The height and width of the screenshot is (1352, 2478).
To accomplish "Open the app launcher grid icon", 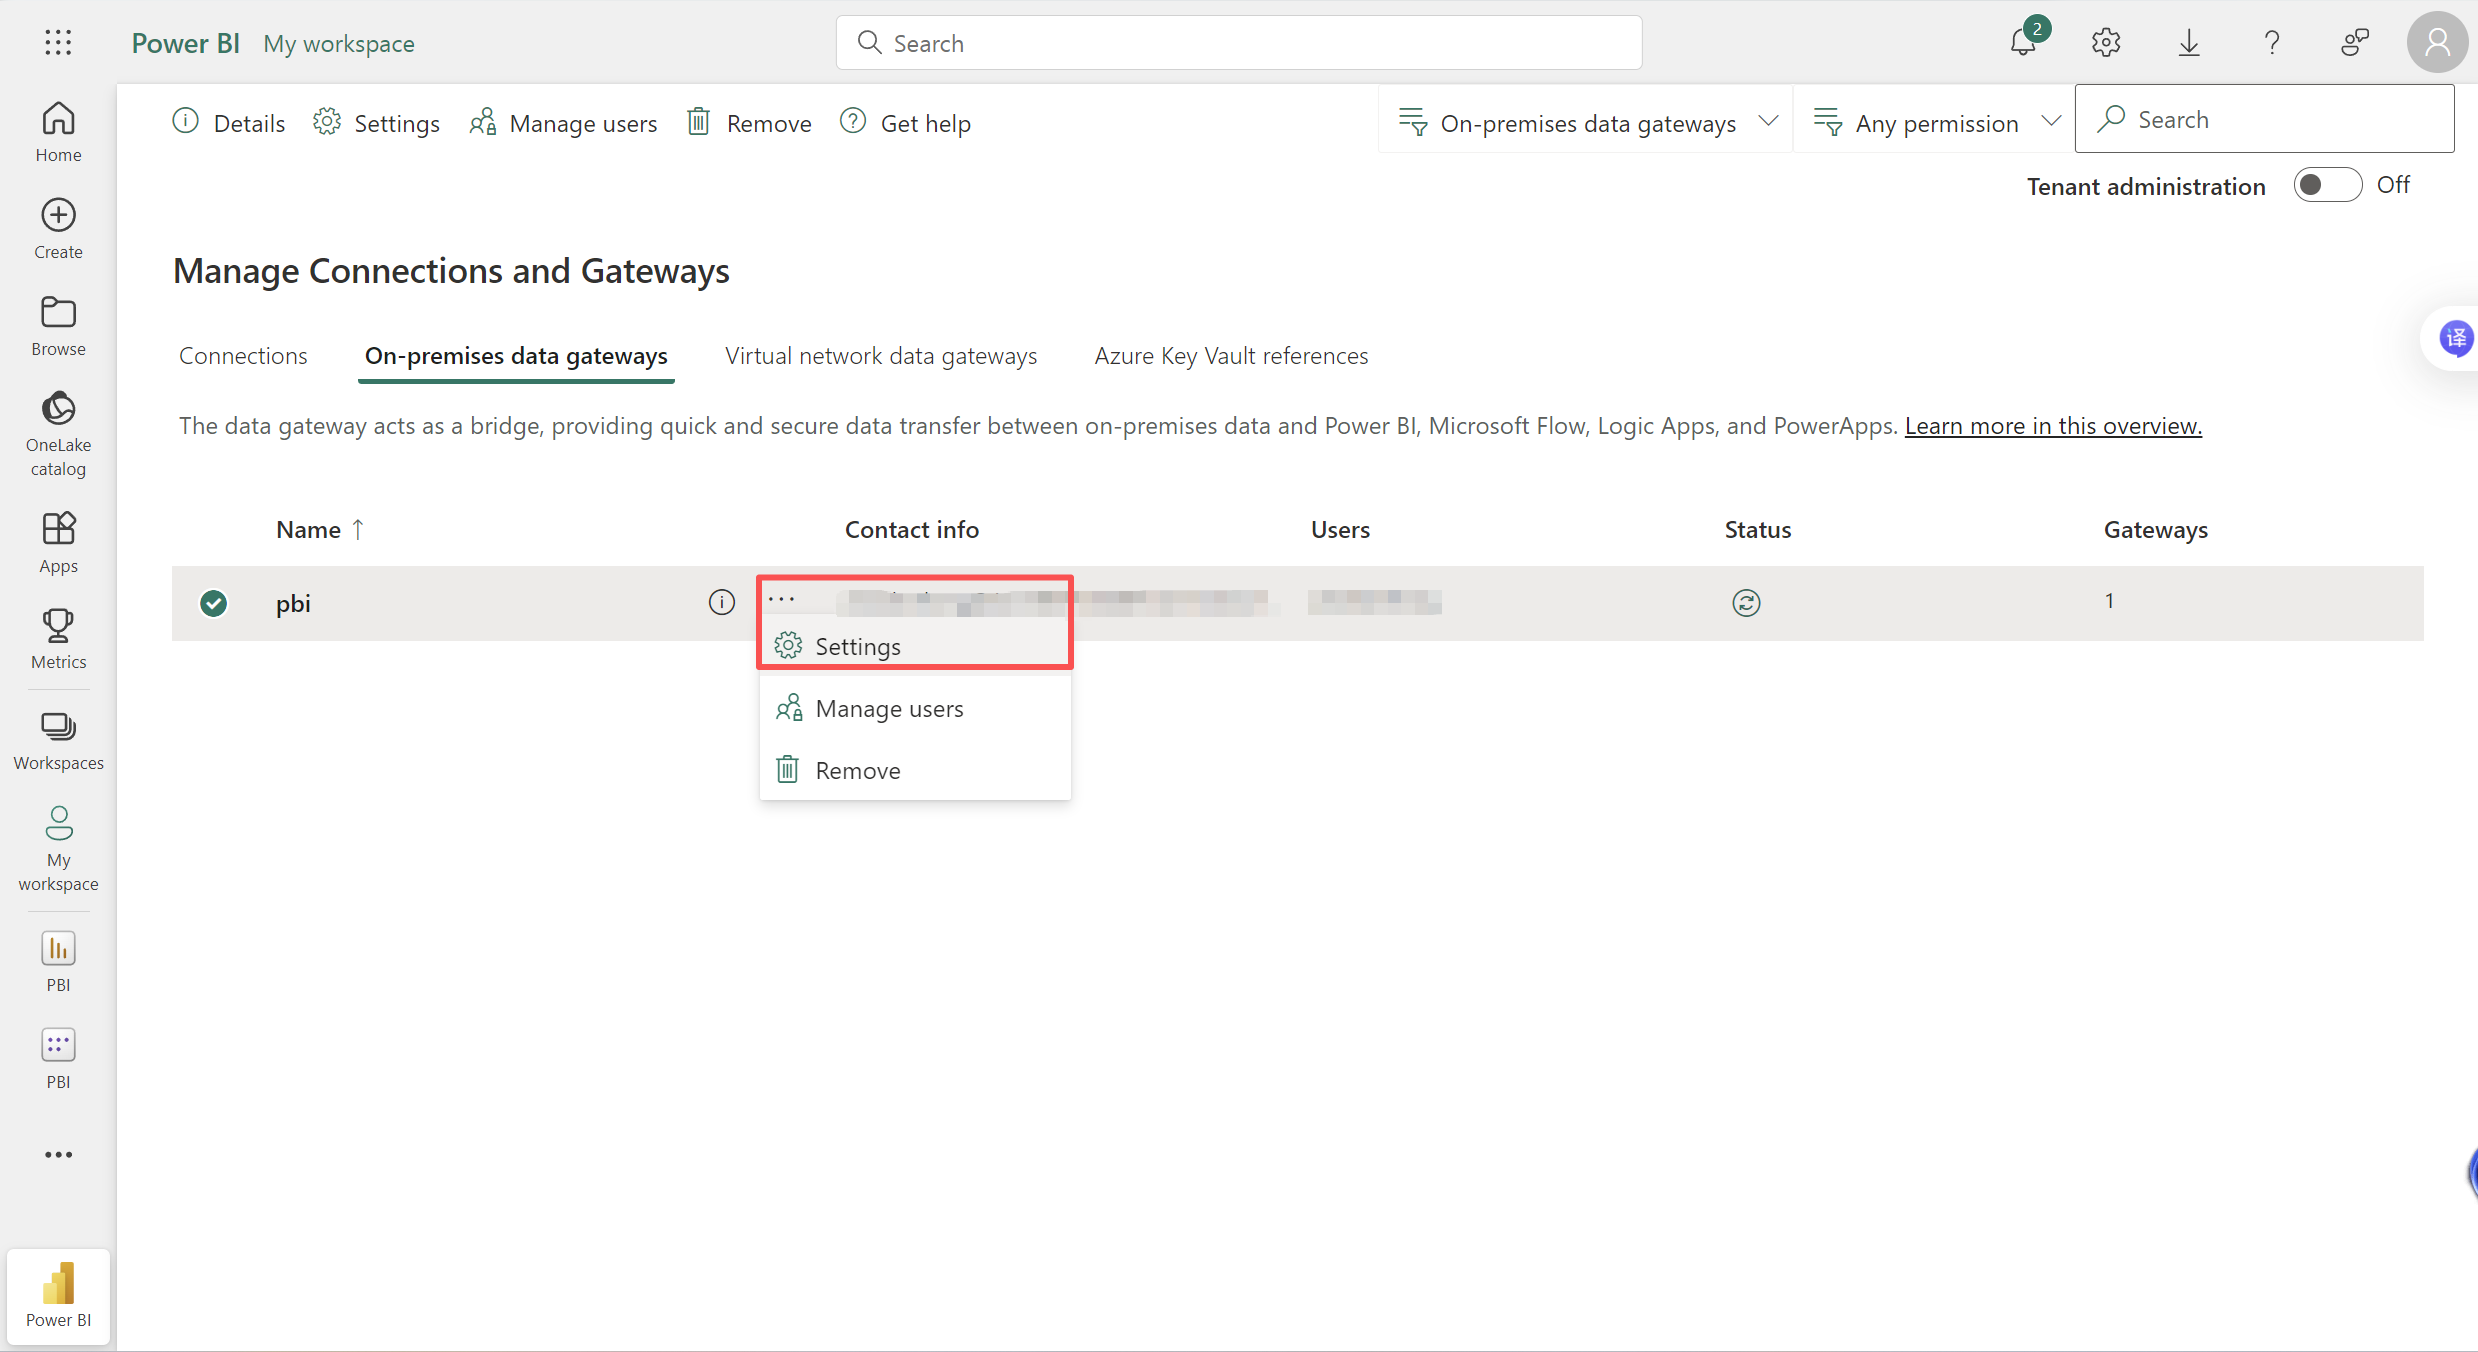I will 58,43.
